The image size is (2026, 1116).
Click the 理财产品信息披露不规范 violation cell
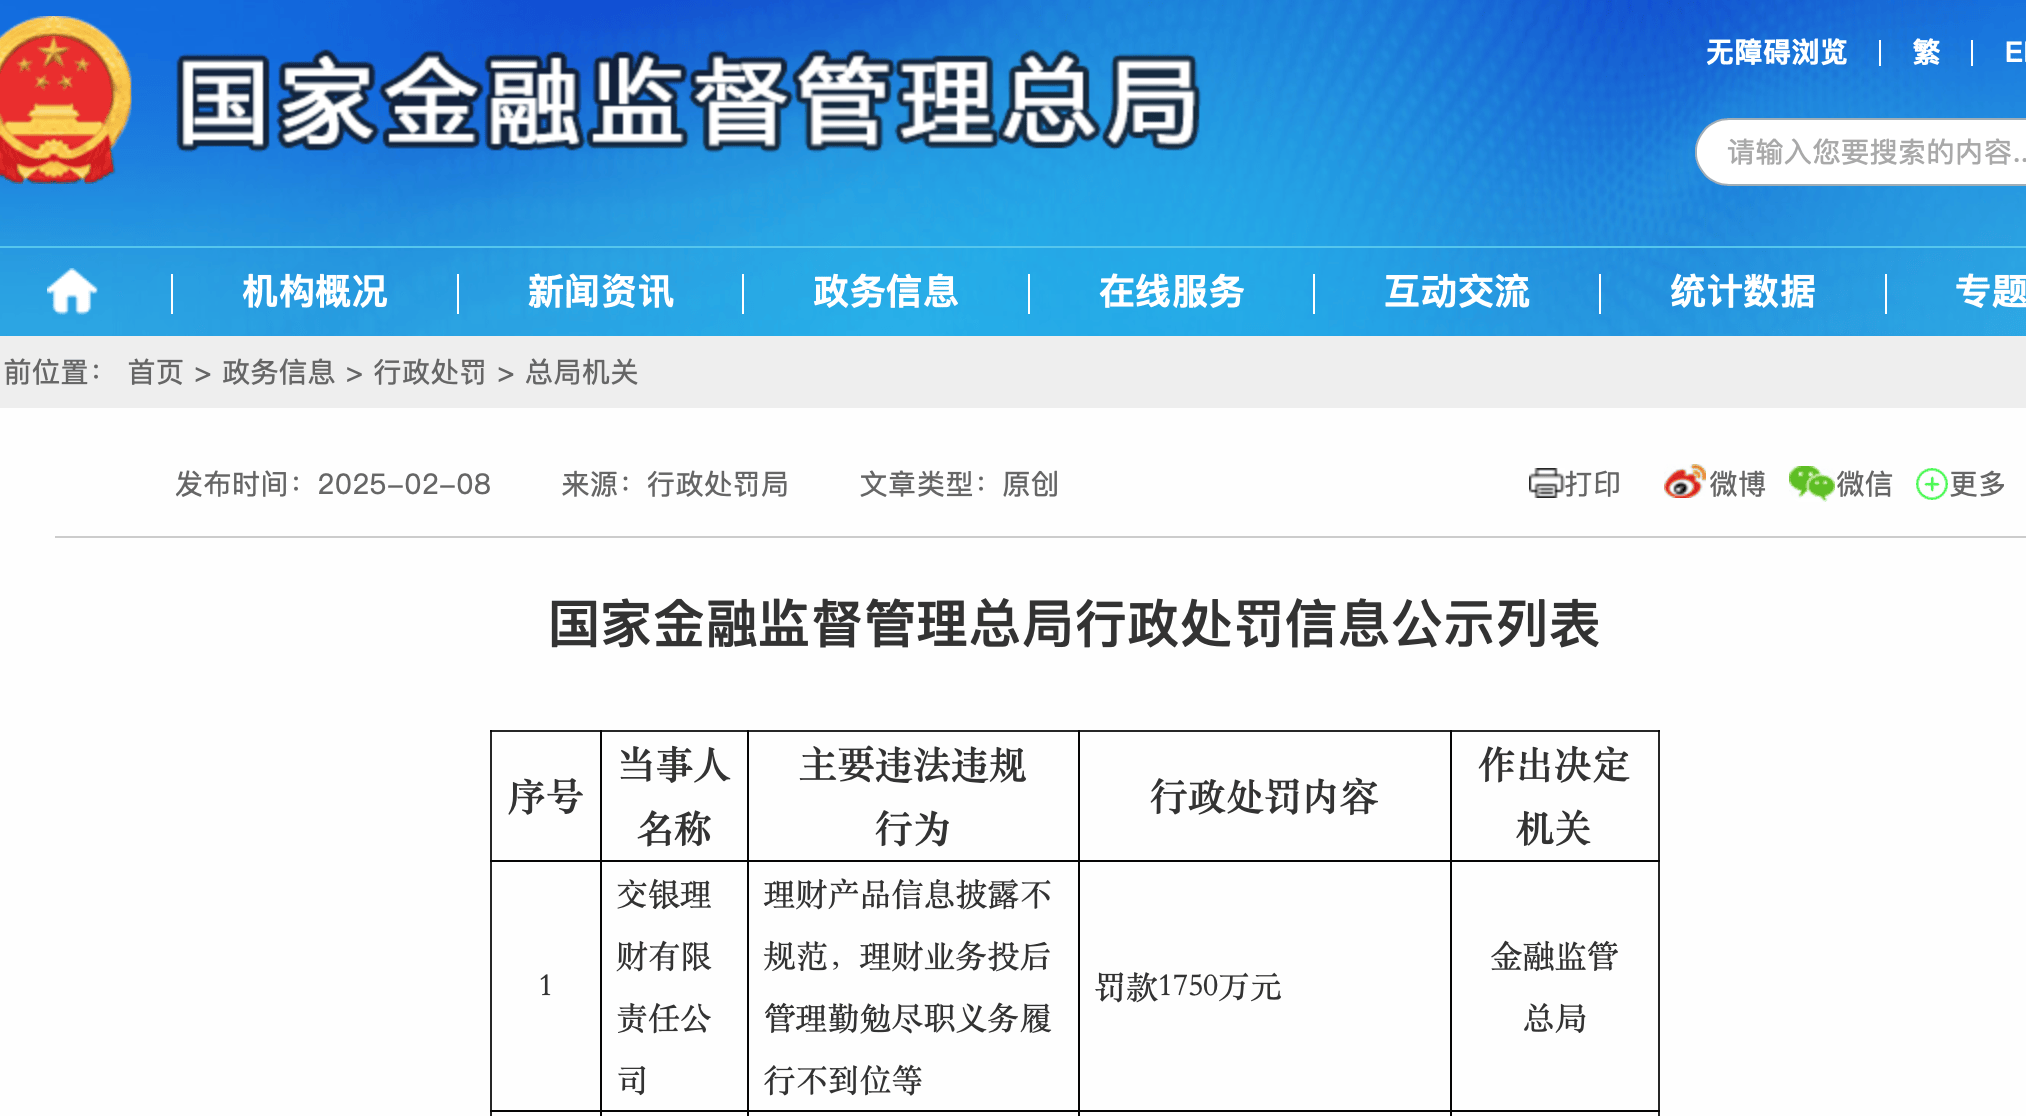coord(913,986)
